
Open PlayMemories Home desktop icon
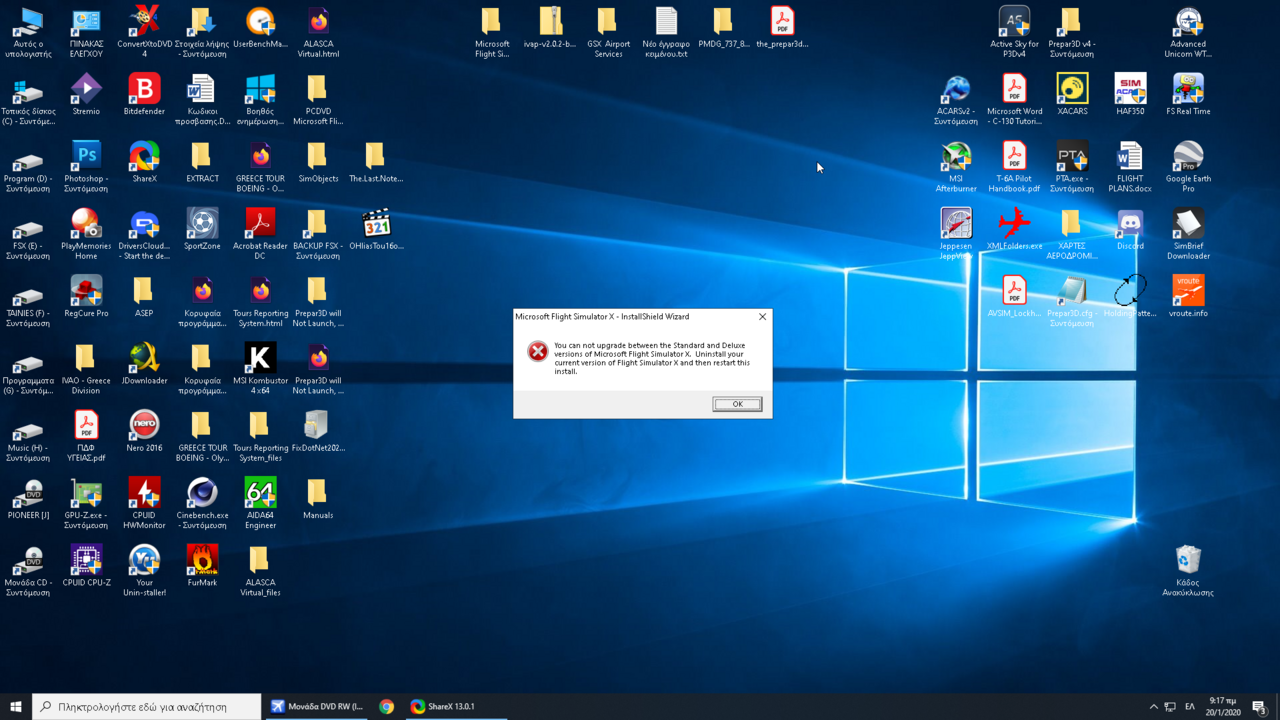point(86,233)
